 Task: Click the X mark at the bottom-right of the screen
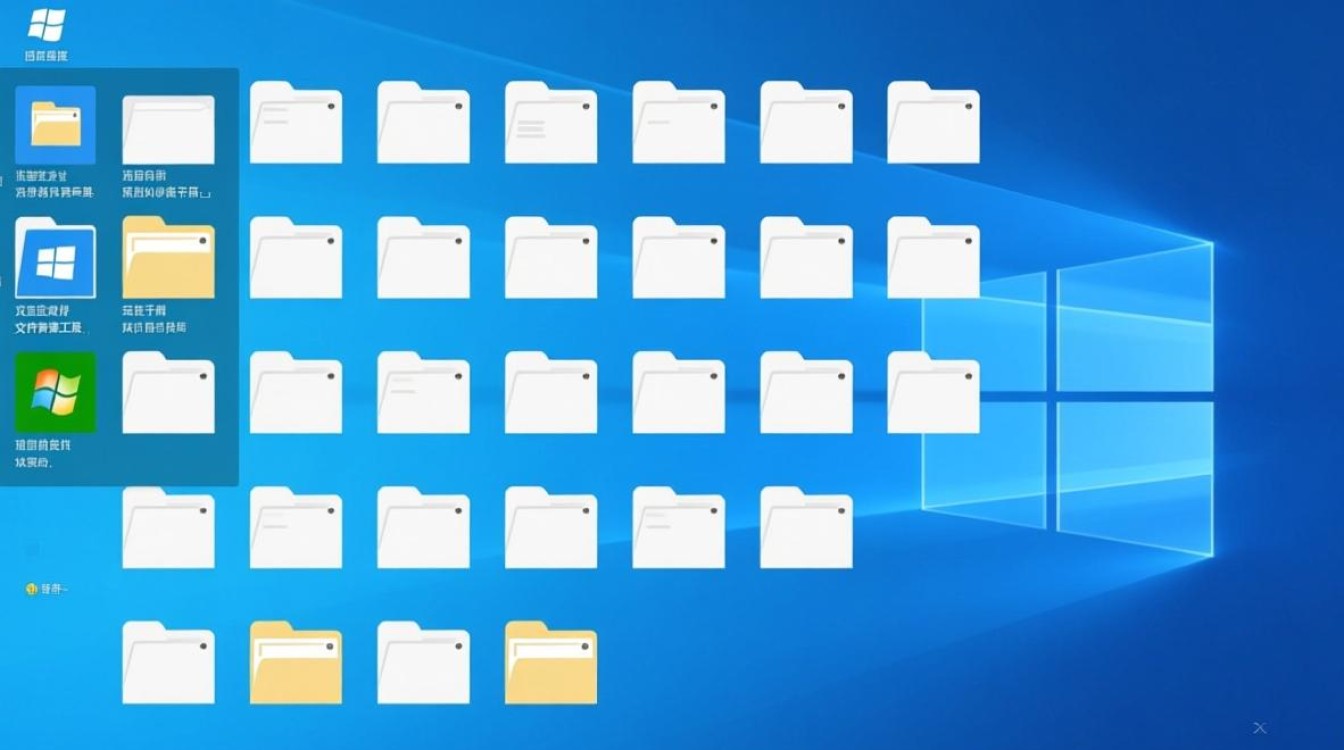point(1259,729)
